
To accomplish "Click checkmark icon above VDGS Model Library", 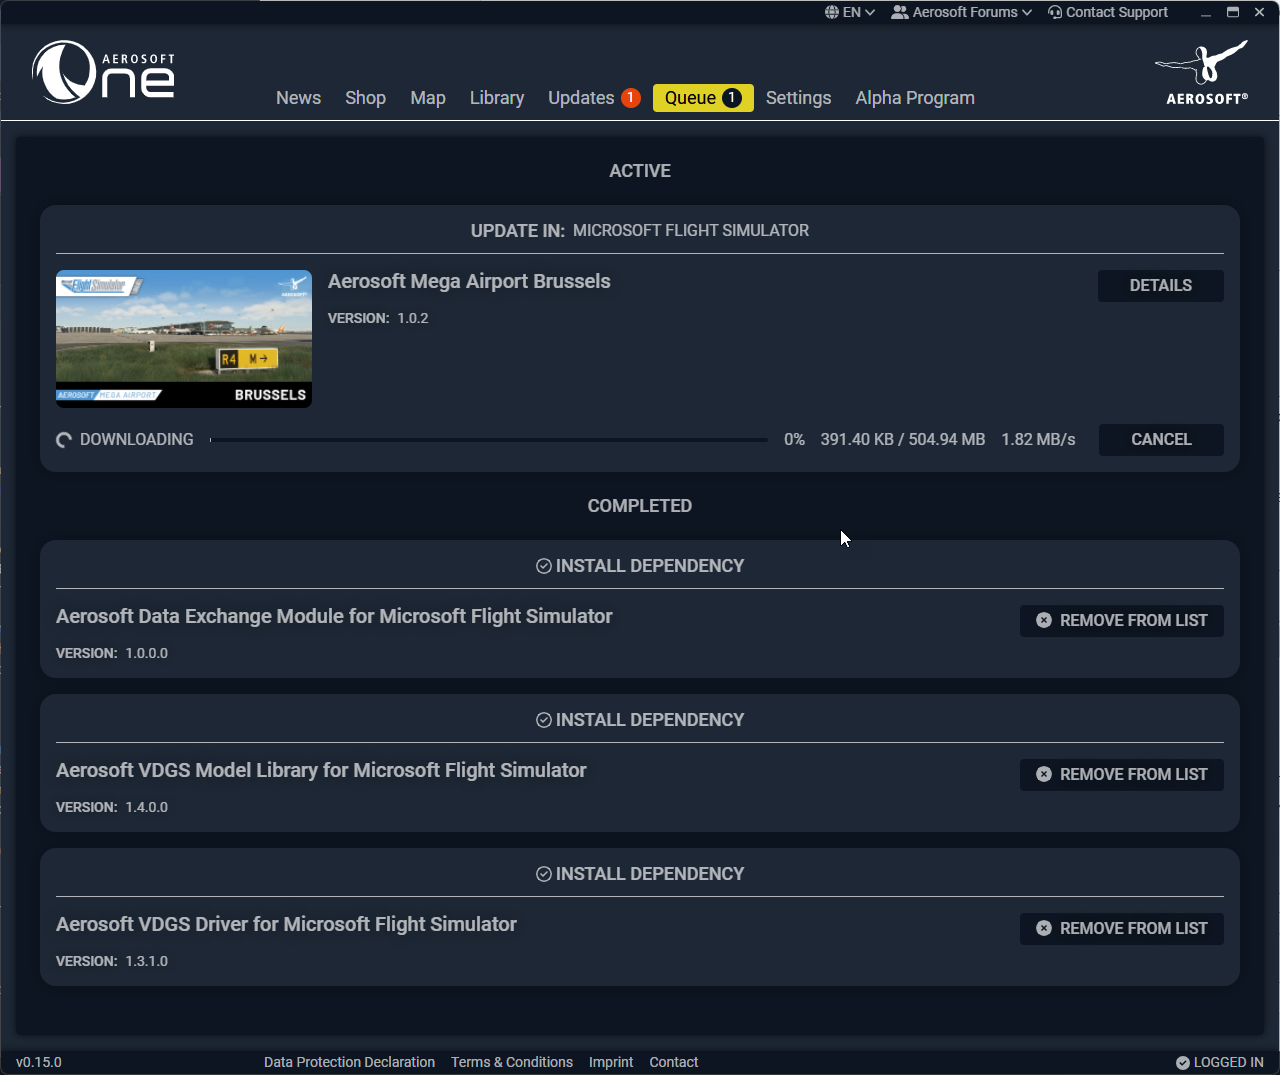I will point(544,720).
